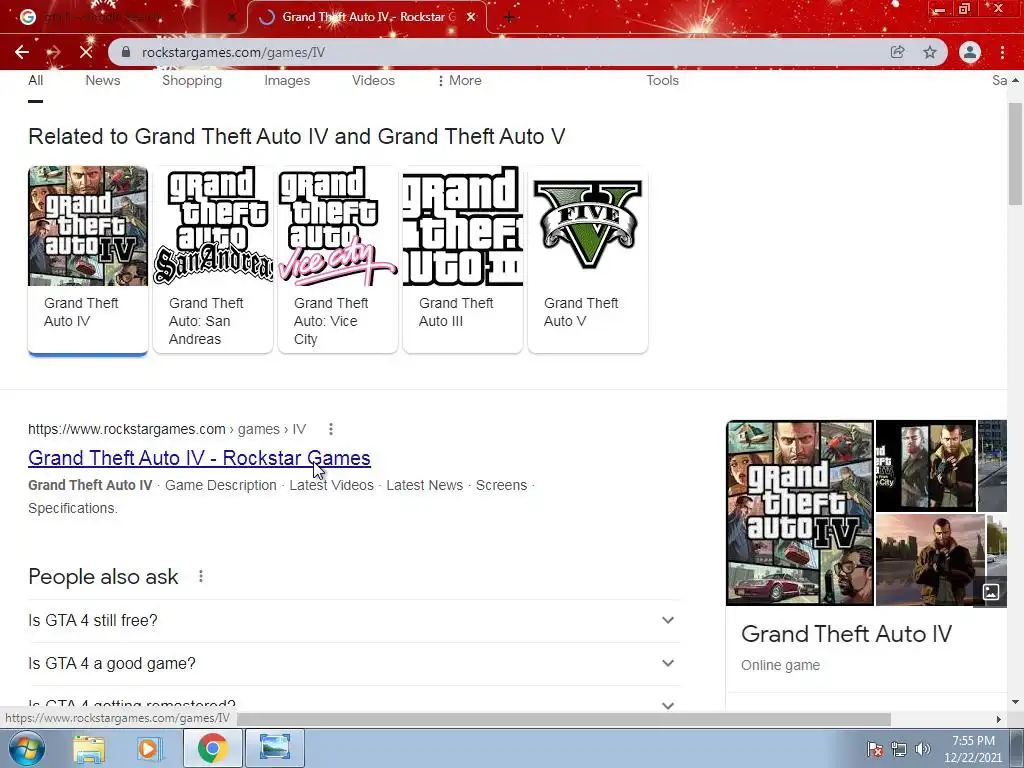
Task: Open the network tray icon
Action: (899, 749)
